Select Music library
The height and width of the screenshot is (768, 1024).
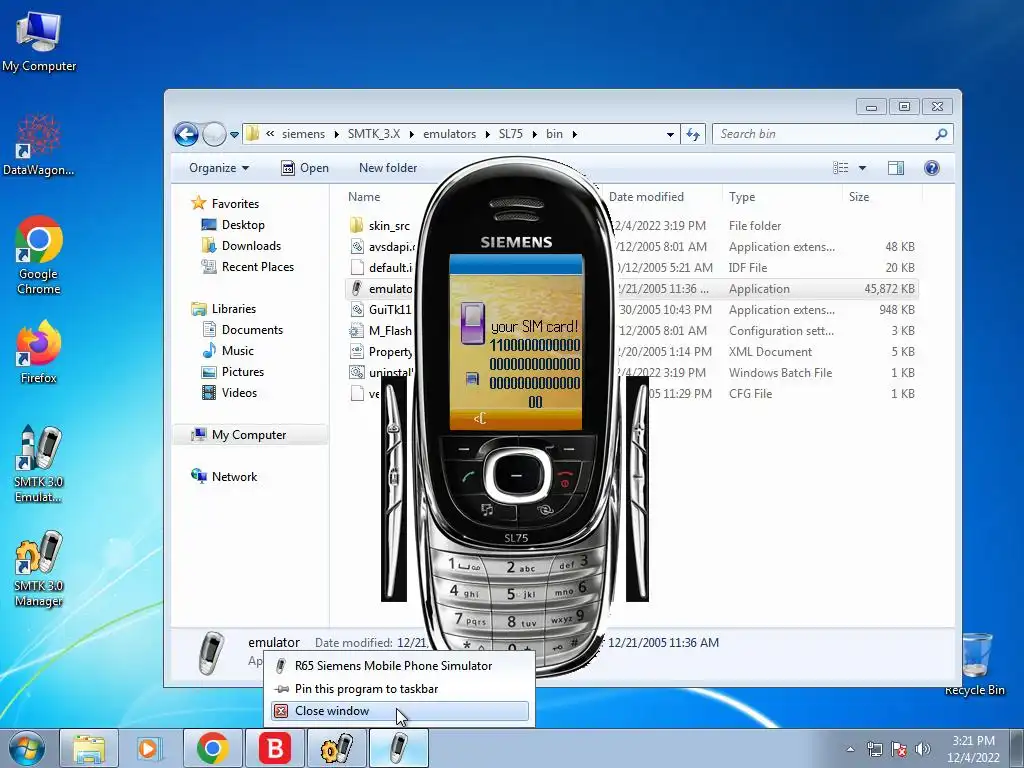228,351
